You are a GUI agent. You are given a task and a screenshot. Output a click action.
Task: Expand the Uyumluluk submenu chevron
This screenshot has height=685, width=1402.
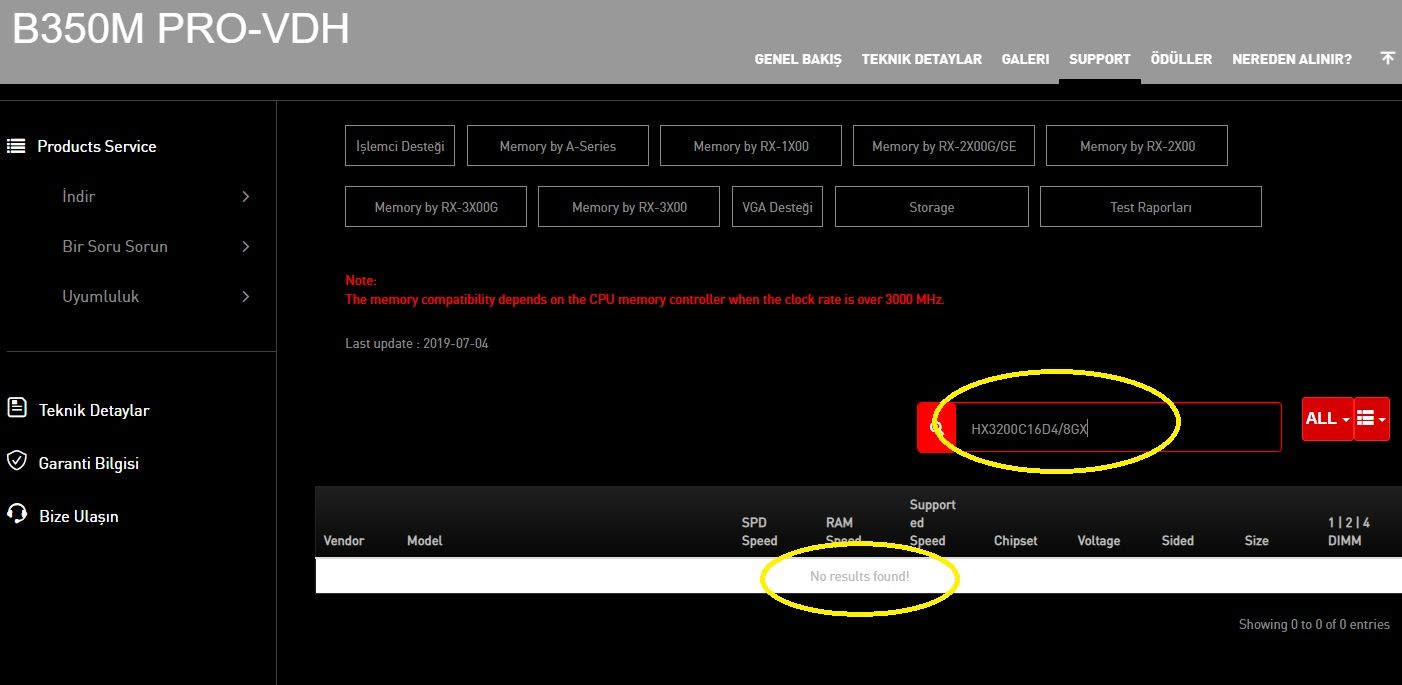(x=246, y=297)
